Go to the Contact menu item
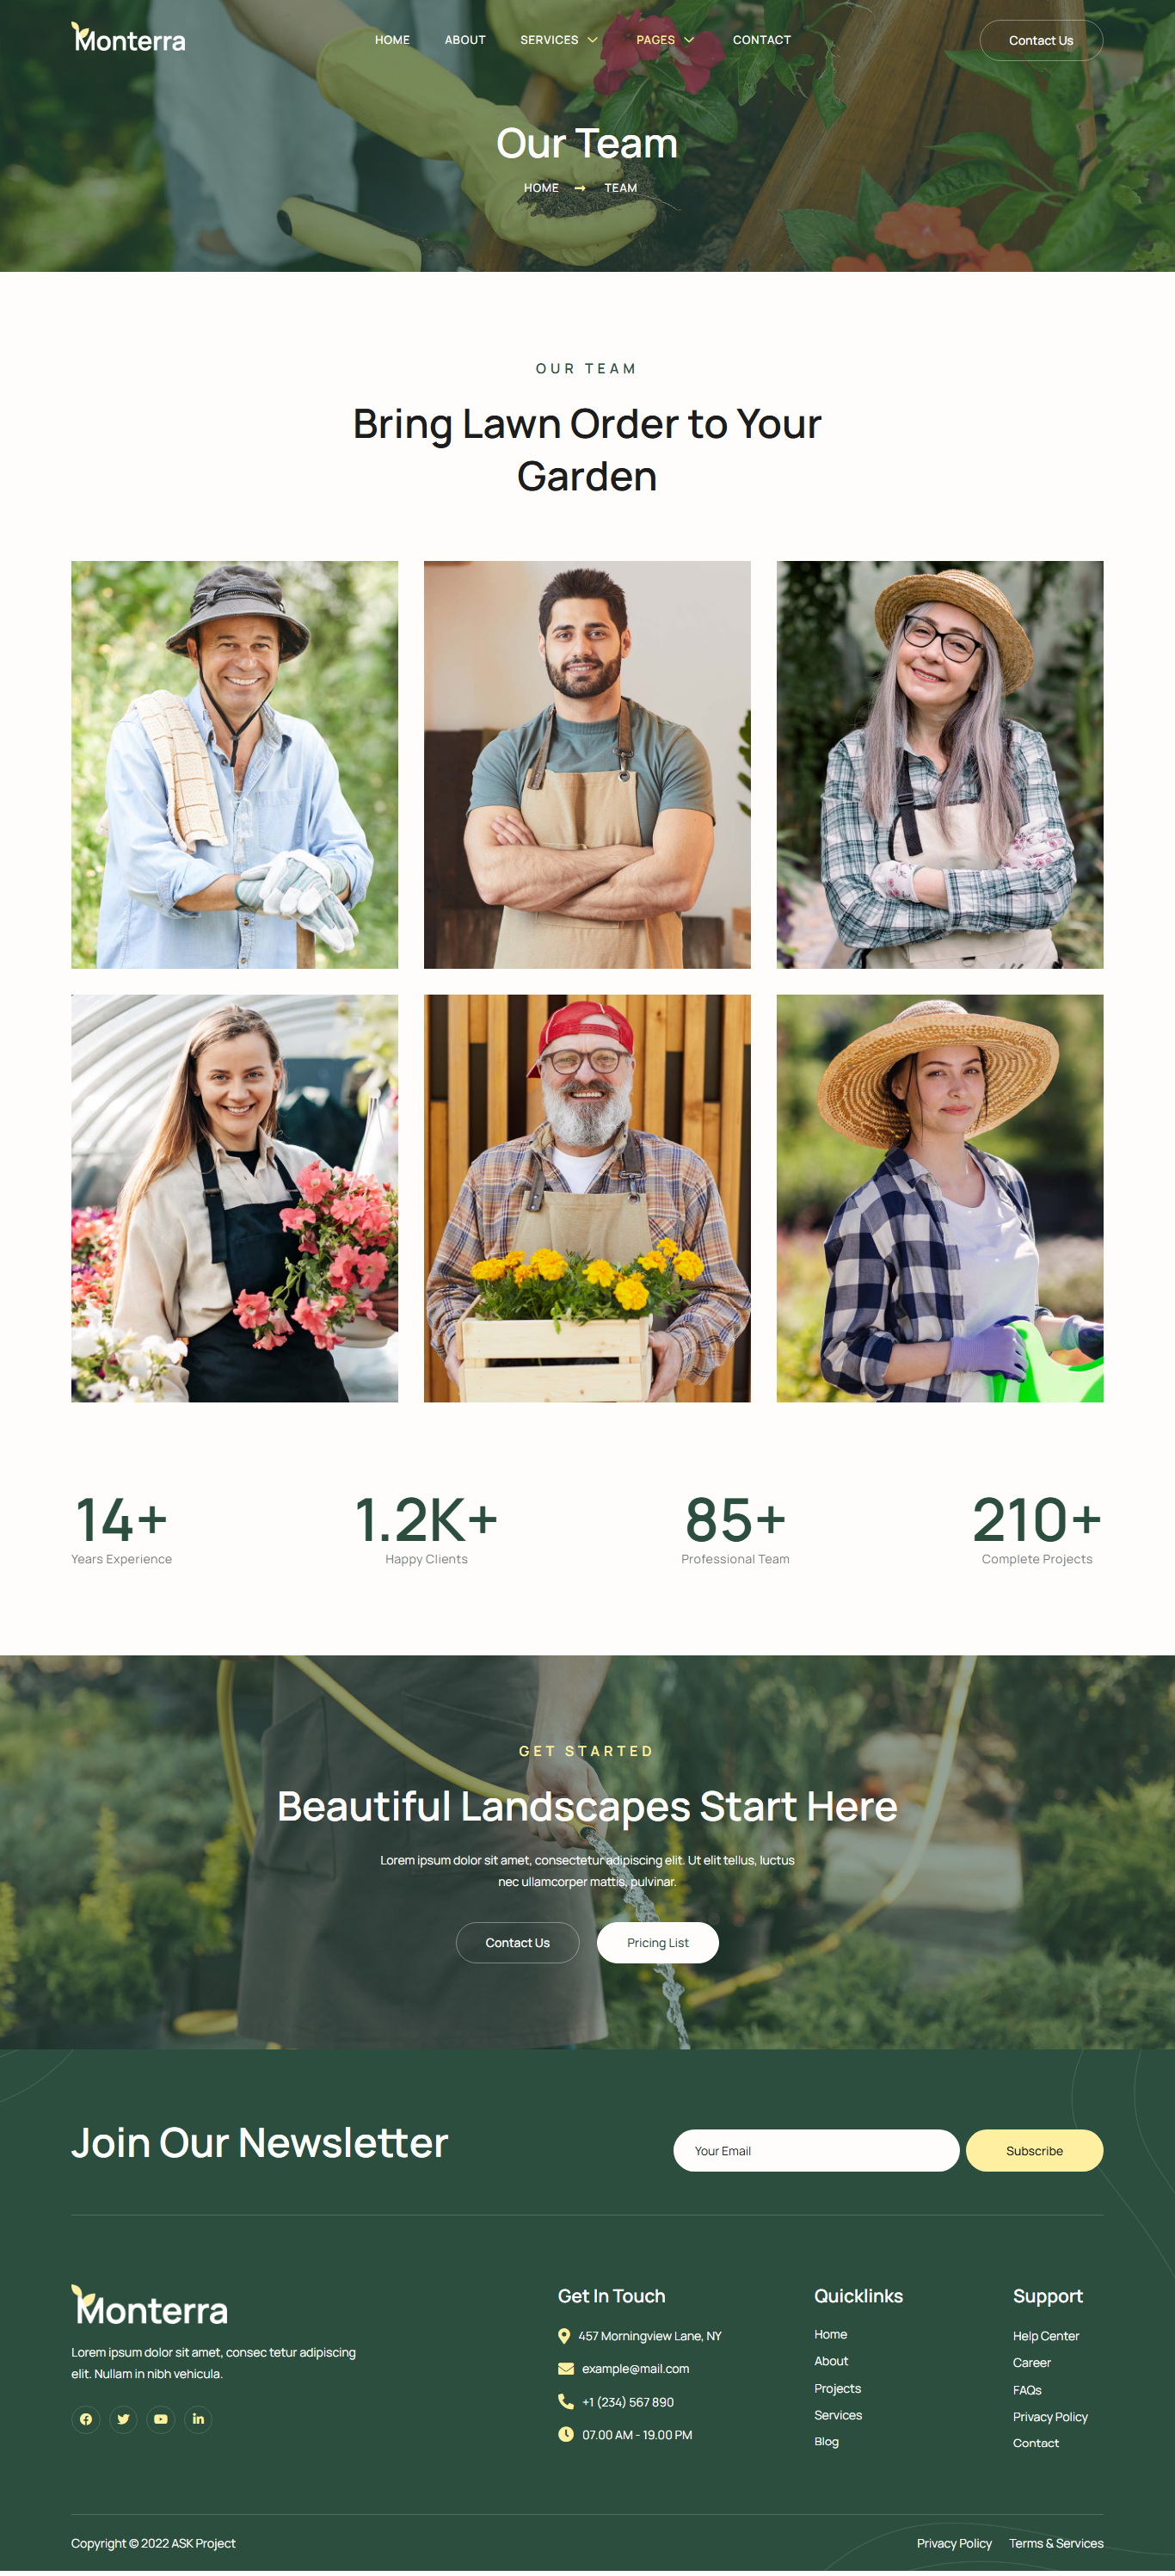Screen dimensions: 1175x2576 762,40
